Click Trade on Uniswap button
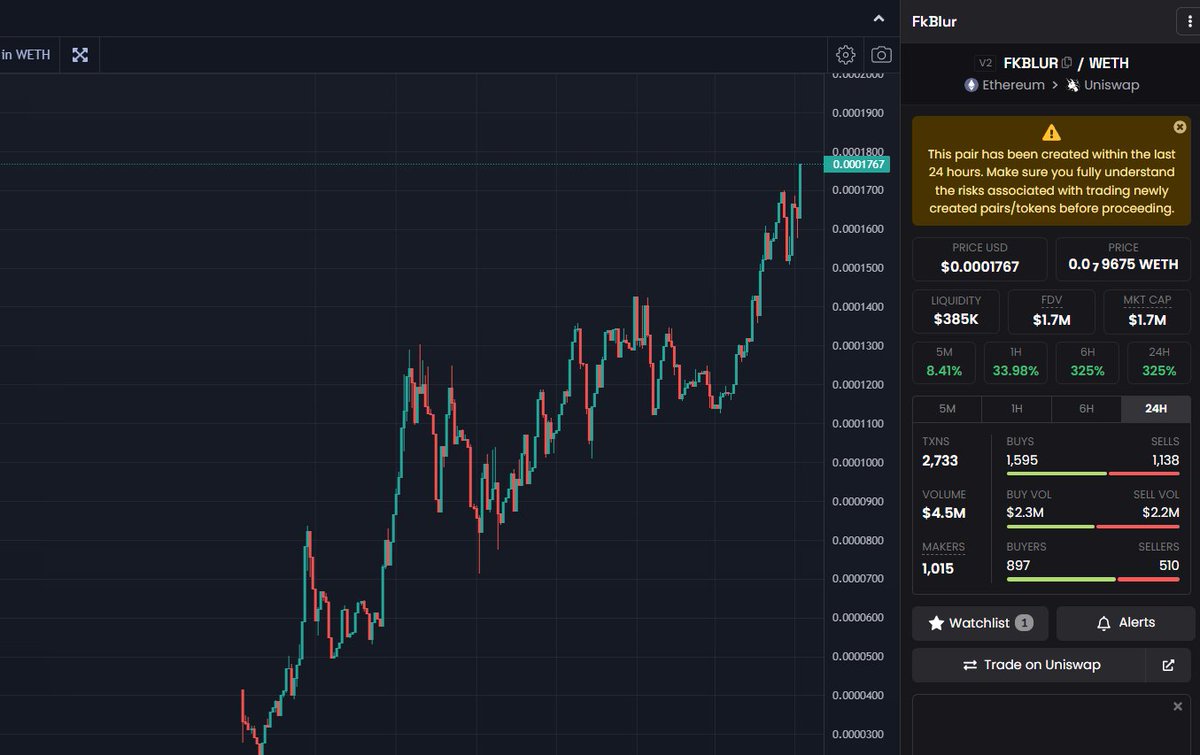 (x=1031, y=665)
